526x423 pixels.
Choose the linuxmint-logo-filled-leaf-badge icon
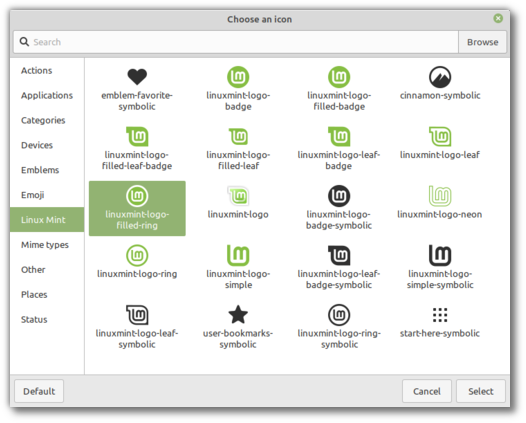click(x=137, y=137)
